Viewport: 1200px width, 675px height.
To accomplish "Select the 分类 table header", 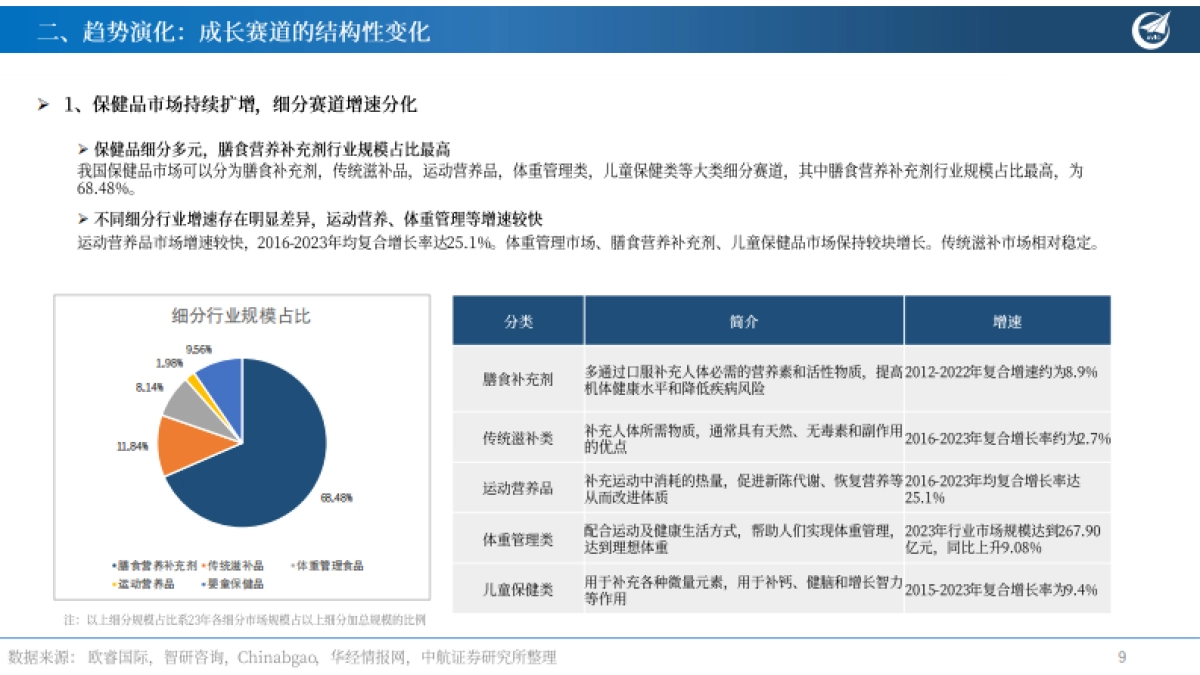I will pyautogui.click(x=520, y=319).
